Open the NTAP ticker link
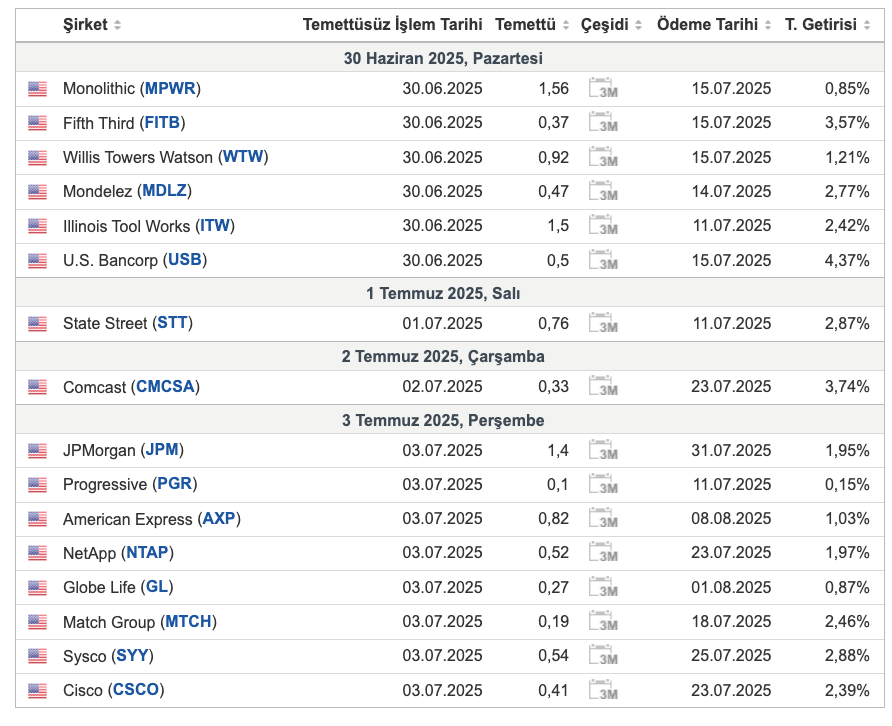 point(147,552)
